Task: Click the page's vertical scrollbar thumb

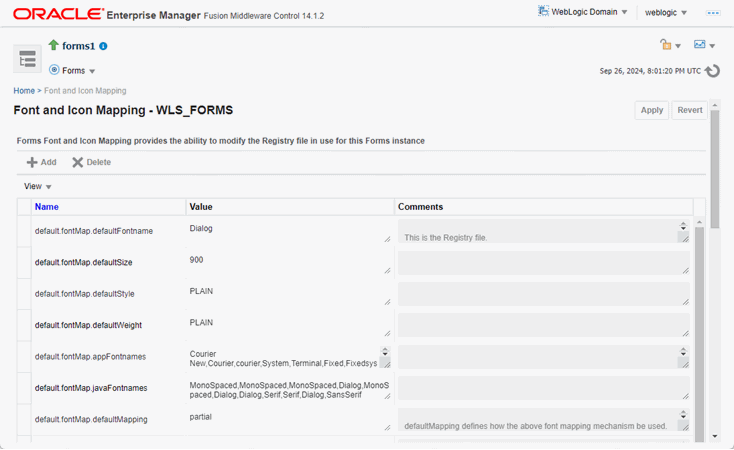Action: 714,169
